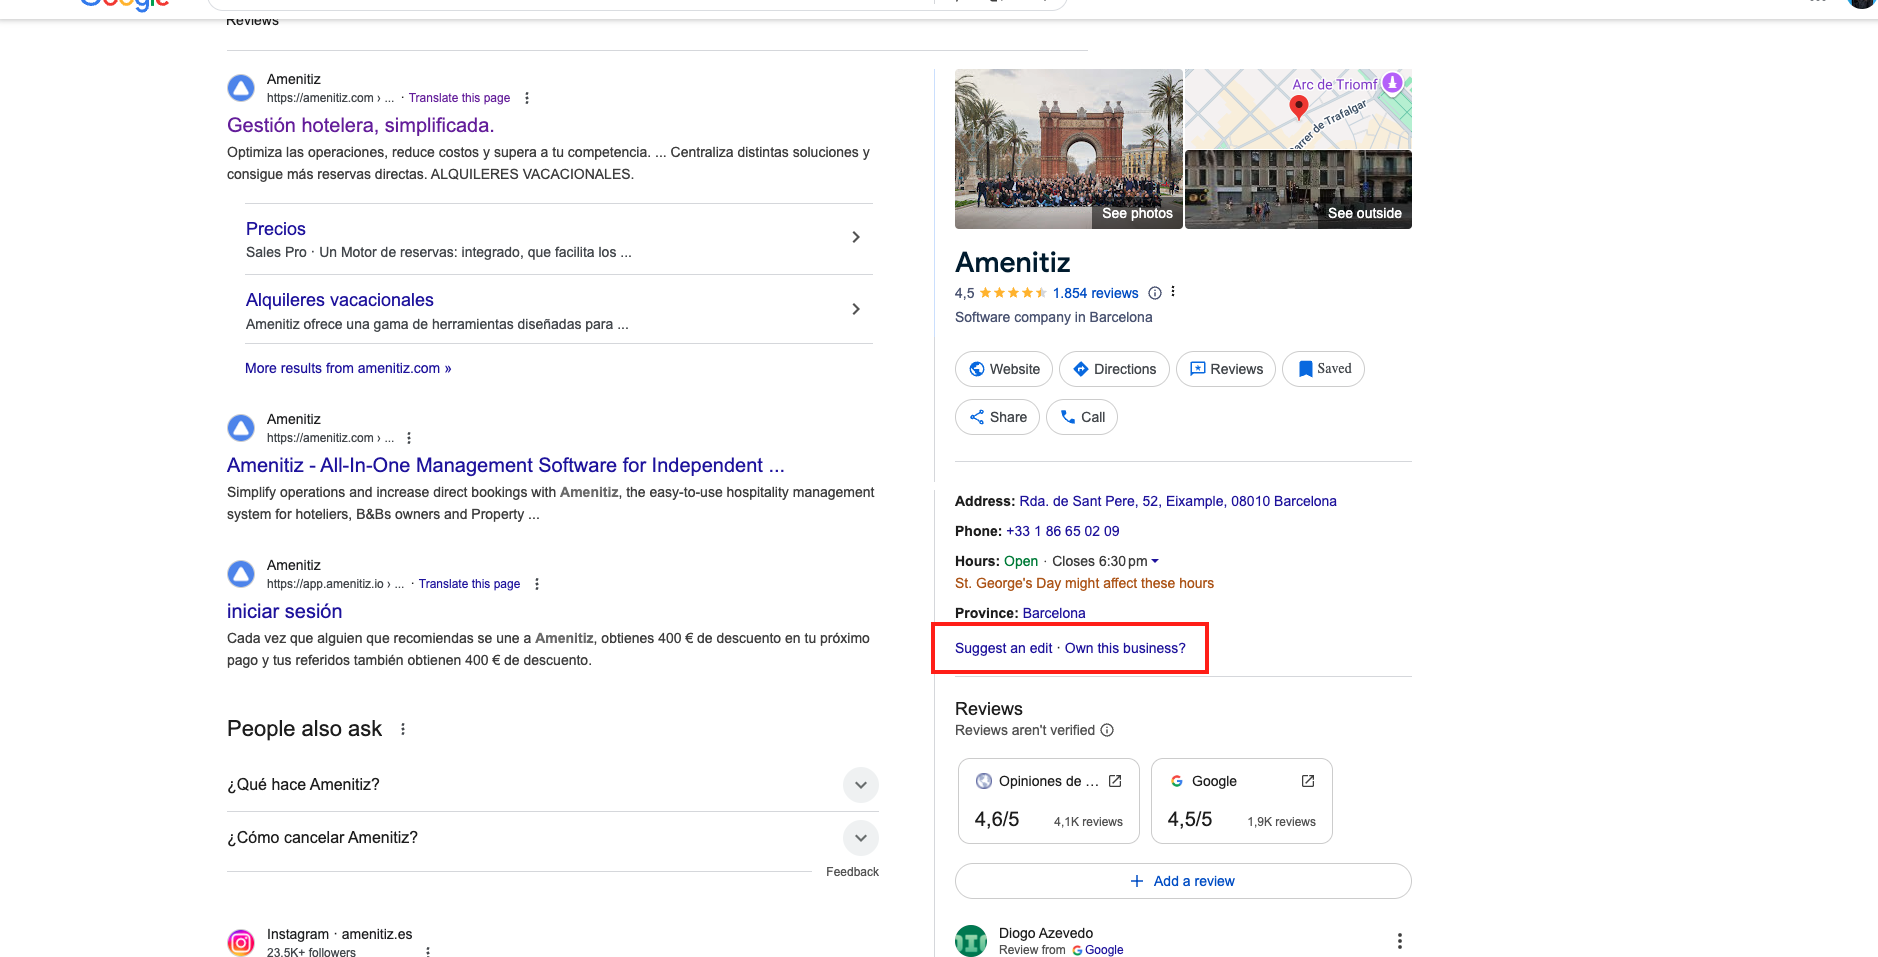Open People also ask options menu
This screenshot has height=957, width=1878.
[403, 729]
